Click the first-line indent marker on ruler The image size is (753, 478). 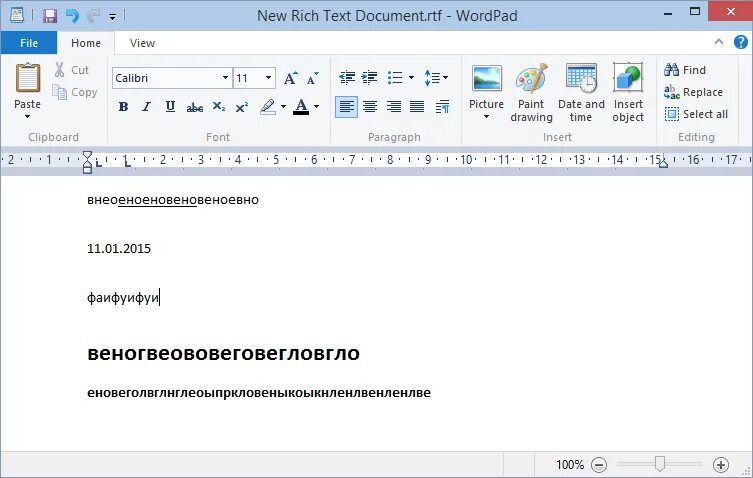[87, 156]
